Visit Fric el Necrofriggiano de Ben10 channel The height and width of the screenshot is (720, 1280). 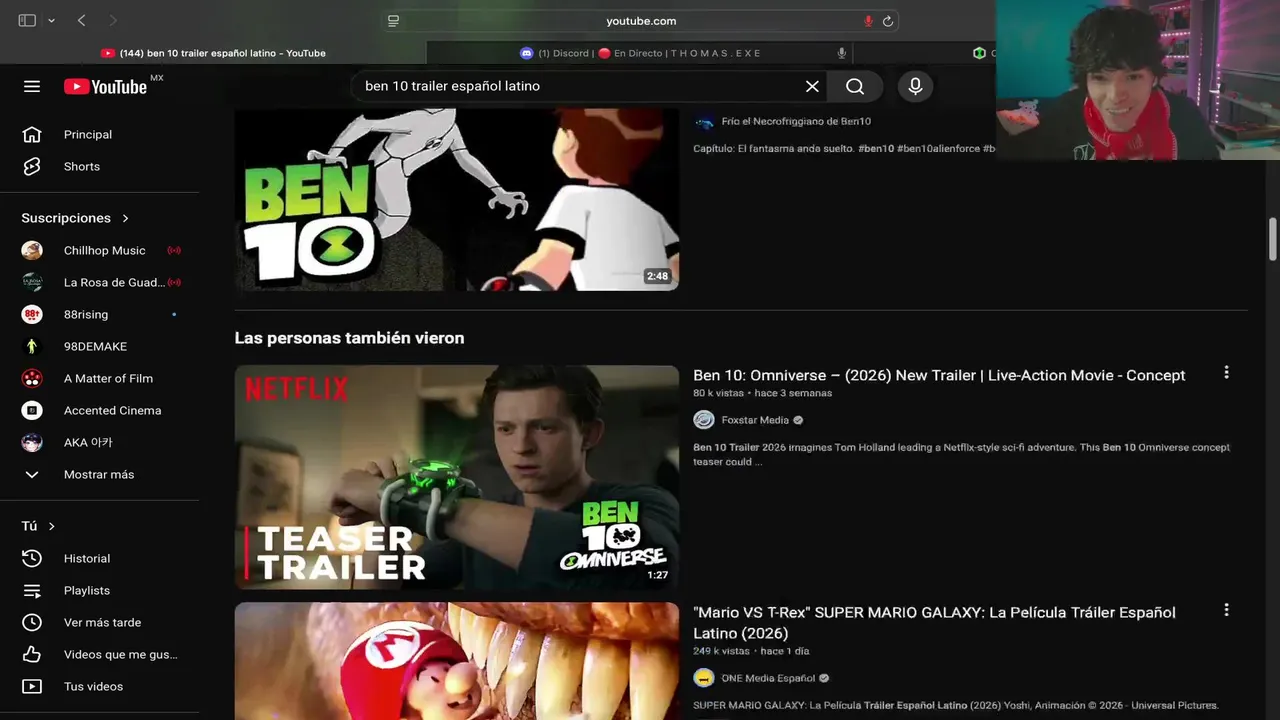tap(796, 121)
